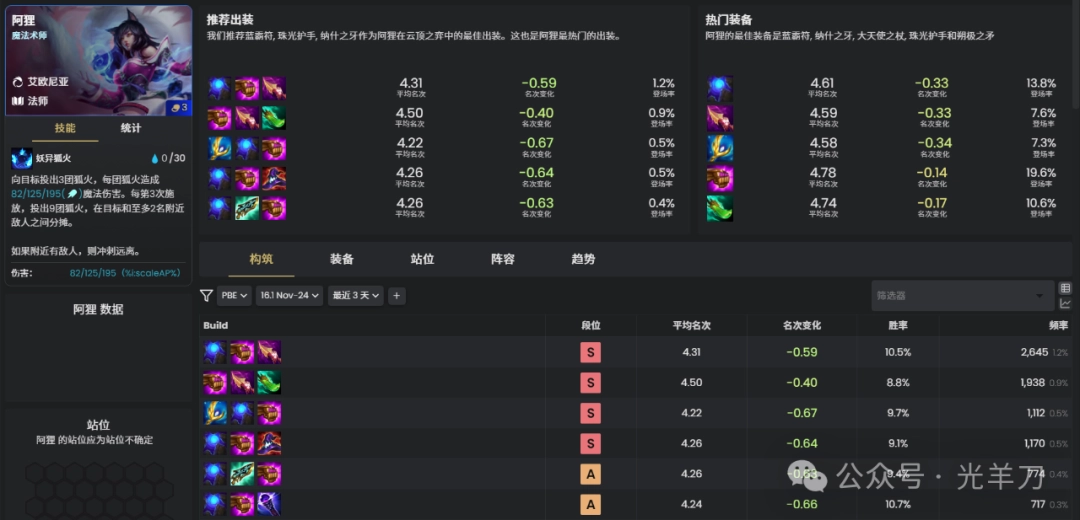Screen dimensions: 1080x520
Task: Sort by 平均名次 column header
Action: [691, 325]
